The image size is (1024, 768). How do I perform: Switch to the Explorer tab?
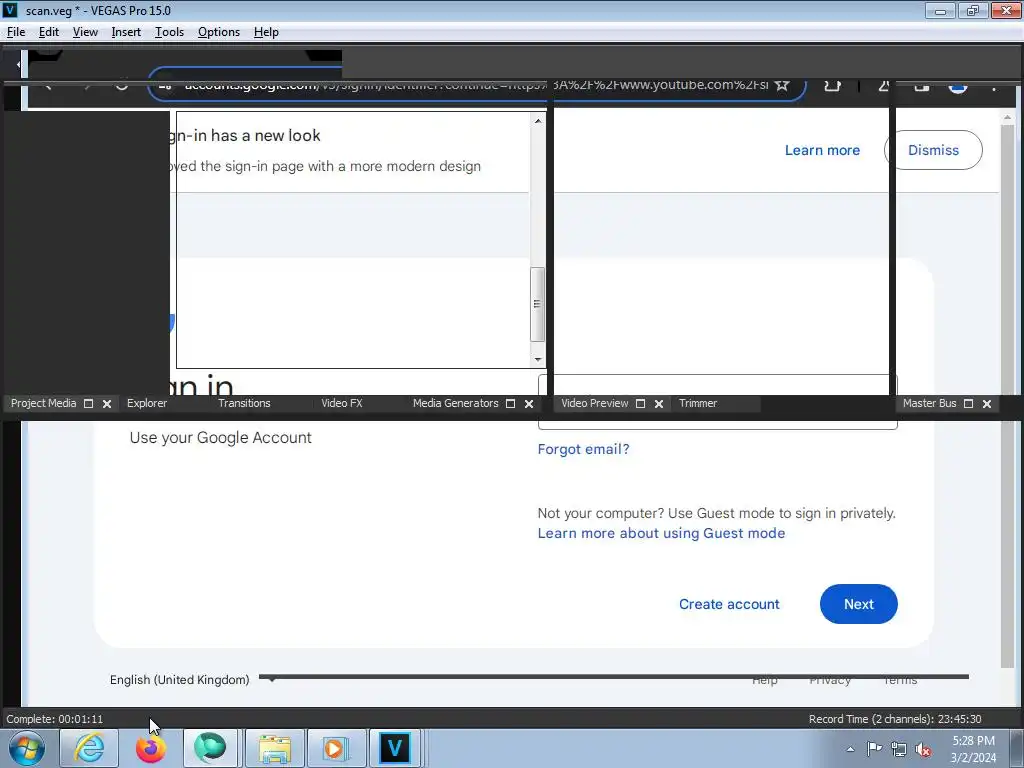point(147,403)
